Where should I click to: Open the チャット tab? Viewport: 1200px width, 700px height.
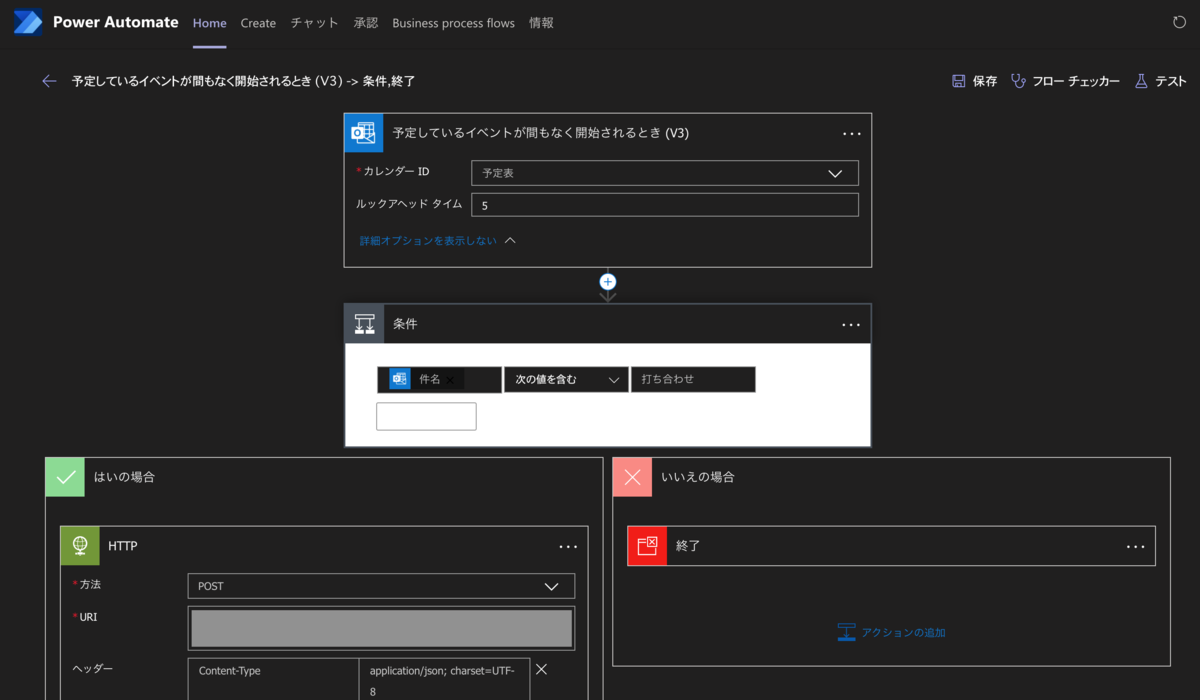(x=314, y=23)
